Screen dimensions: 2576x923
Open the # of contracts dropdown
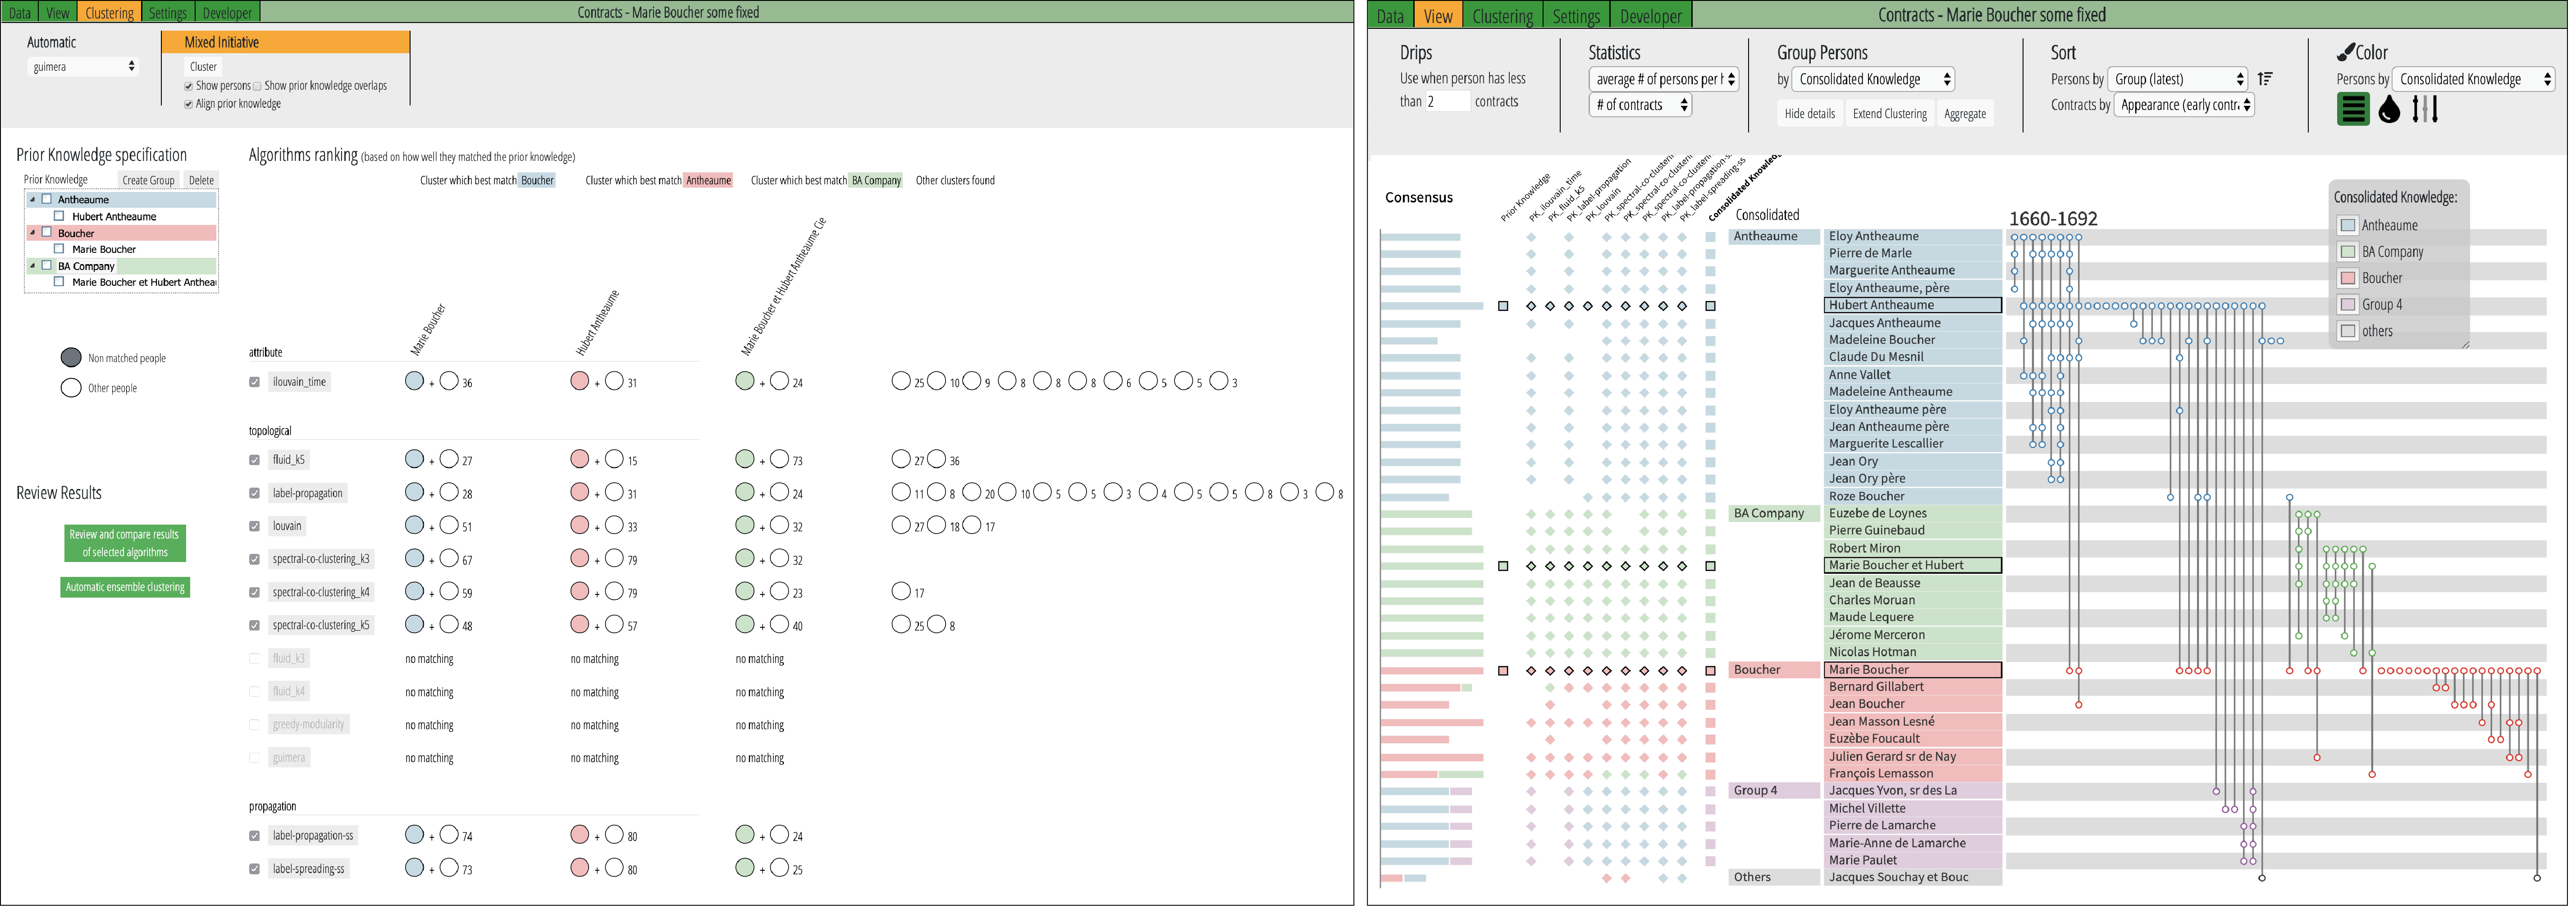coord(1640,105)
